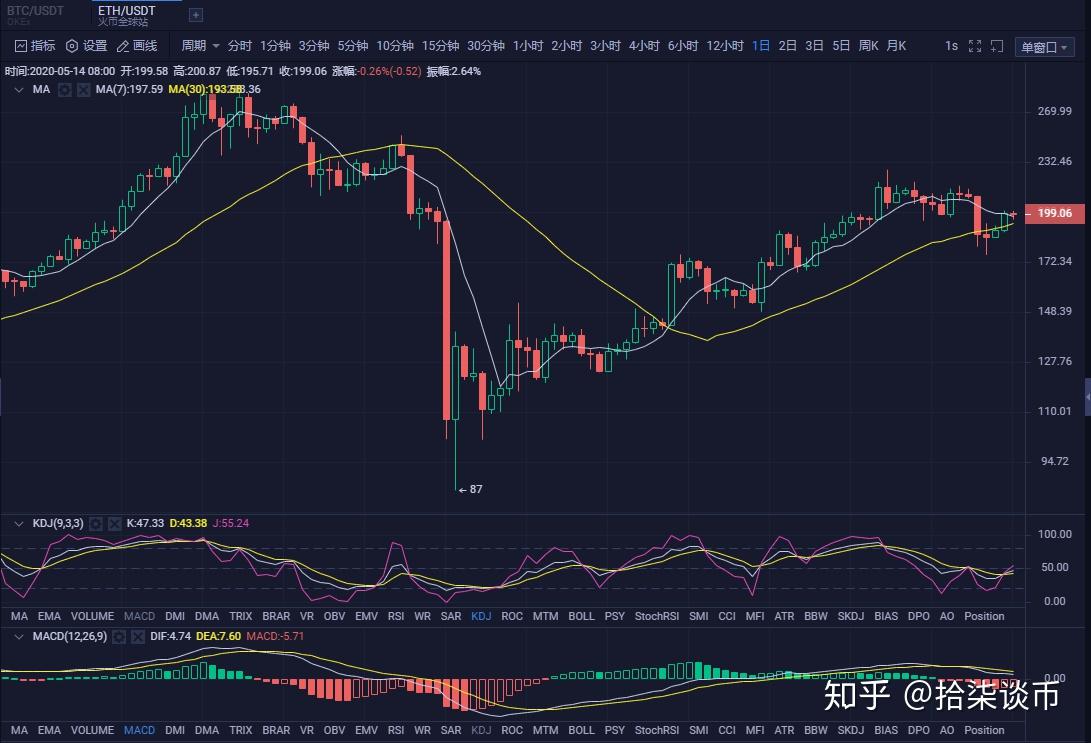Select Position in the upper indicator row

984,616
